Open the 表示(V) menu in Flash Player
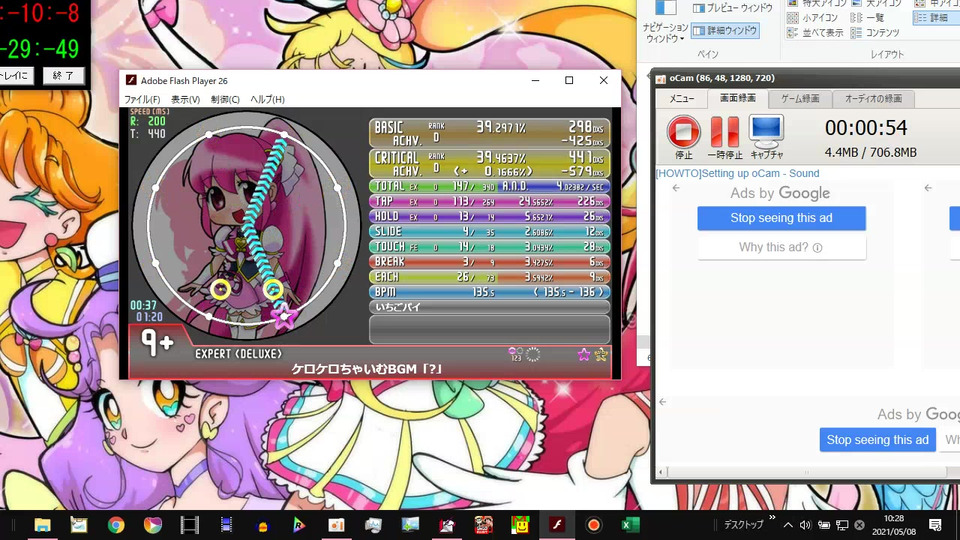960x540 pixels. coord(185,99)
